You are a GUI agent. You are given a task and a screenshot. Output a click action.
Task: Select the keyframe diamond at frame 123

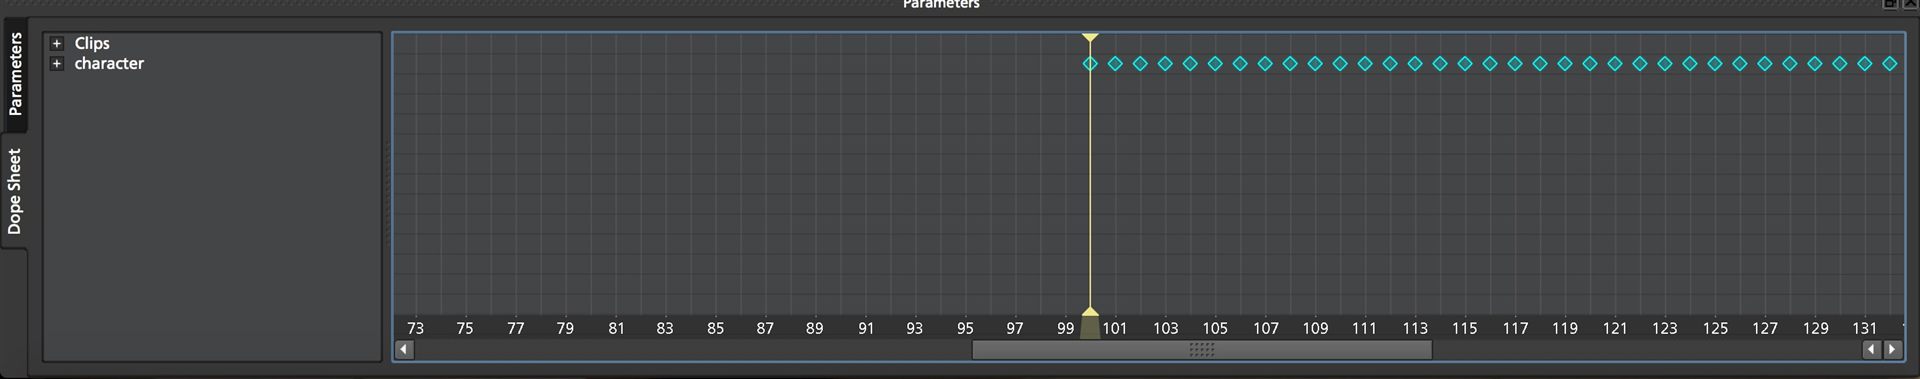(x=1665, y=63)
